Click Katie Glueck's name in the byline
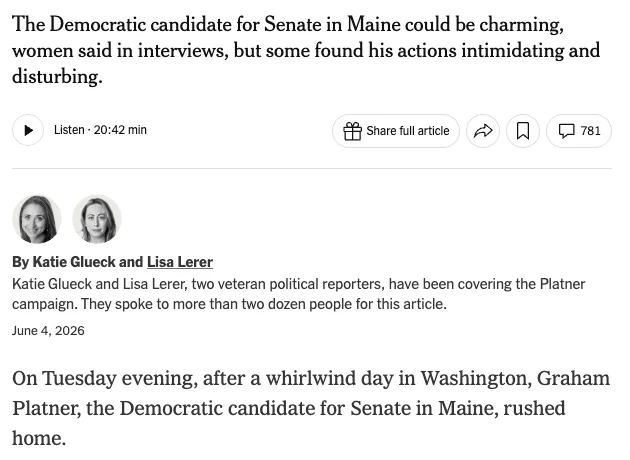 [x=74, y=262]
